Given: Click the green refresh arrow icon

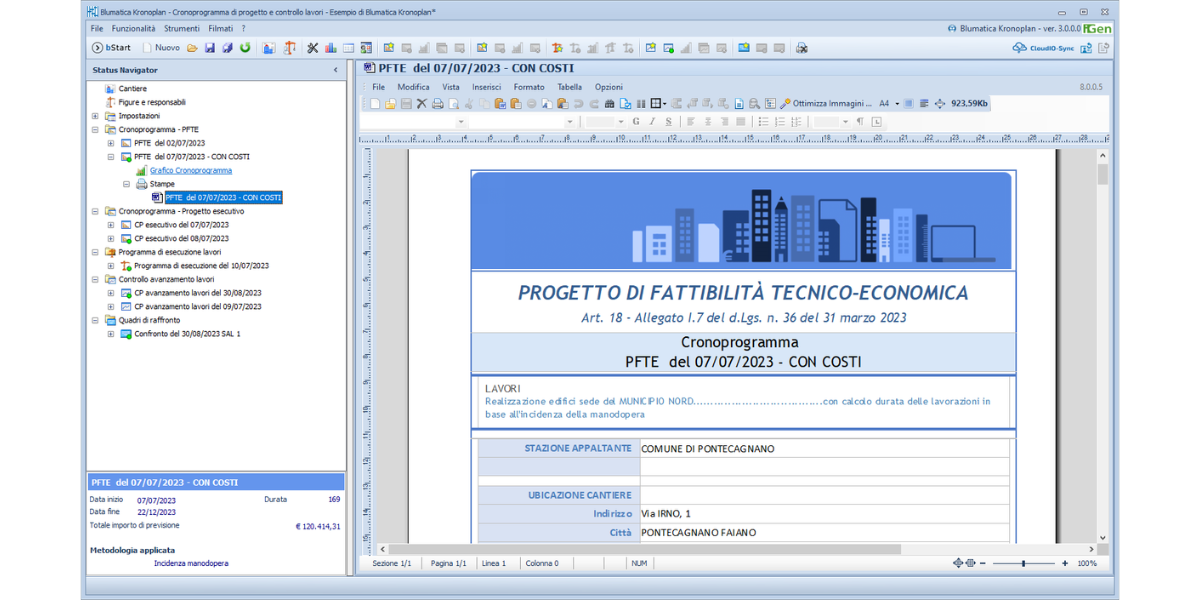Looking at the screenshot, I should coord(245,48).
